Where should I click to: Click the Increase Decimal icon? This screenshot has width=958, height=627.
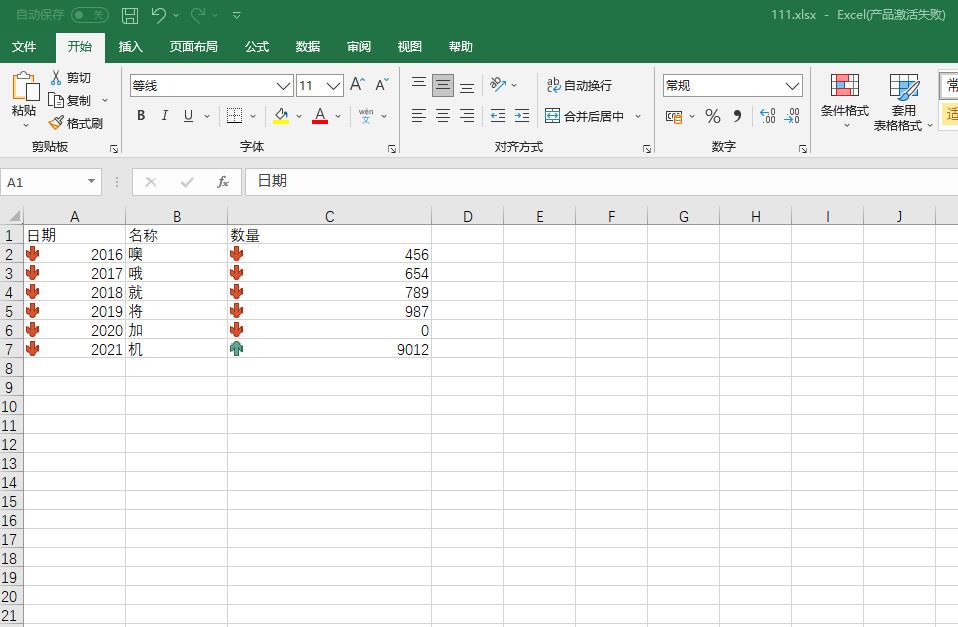click(767, 117)
